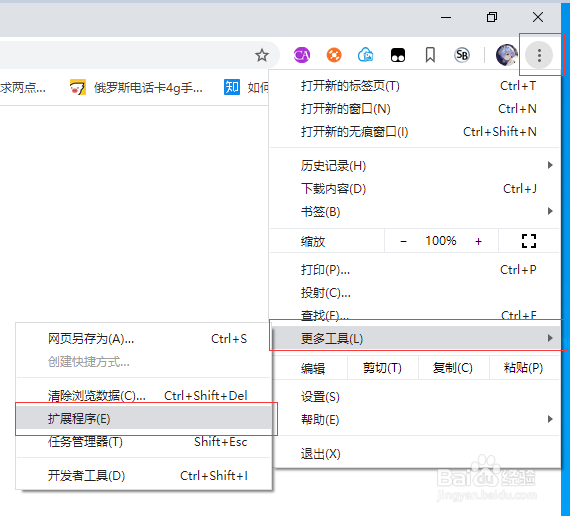Viewport: 570px width, 516px height.
Task: Open the blue cloud image extension
Action: click(365, 55)
